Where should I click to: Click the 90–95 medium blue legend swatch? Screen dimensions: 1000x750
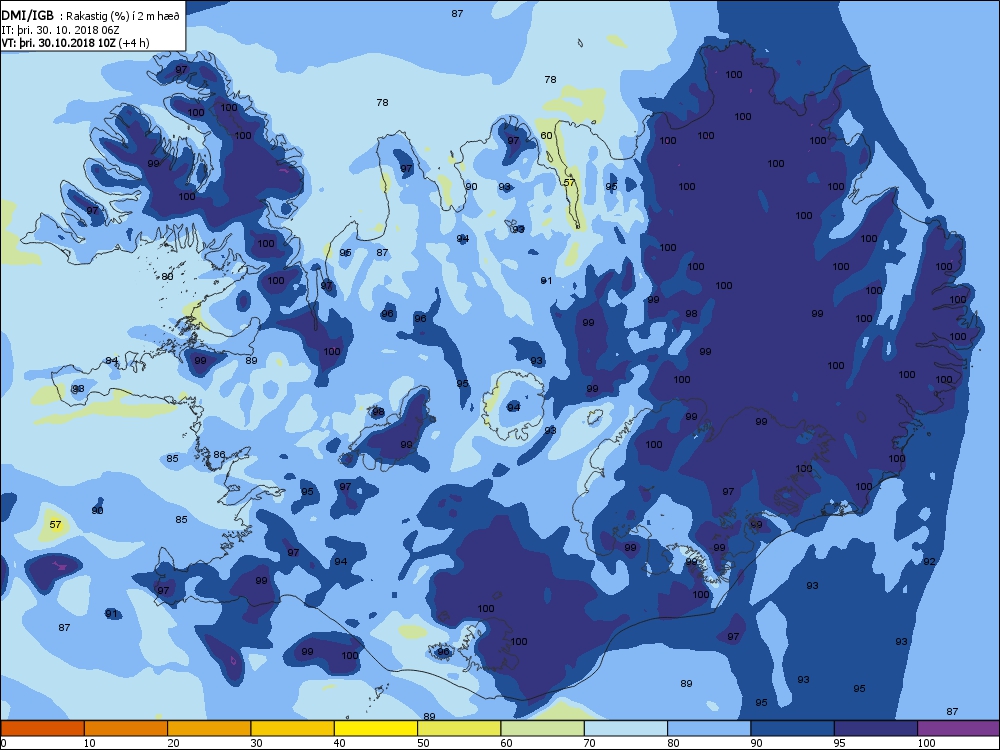(793, 728)
